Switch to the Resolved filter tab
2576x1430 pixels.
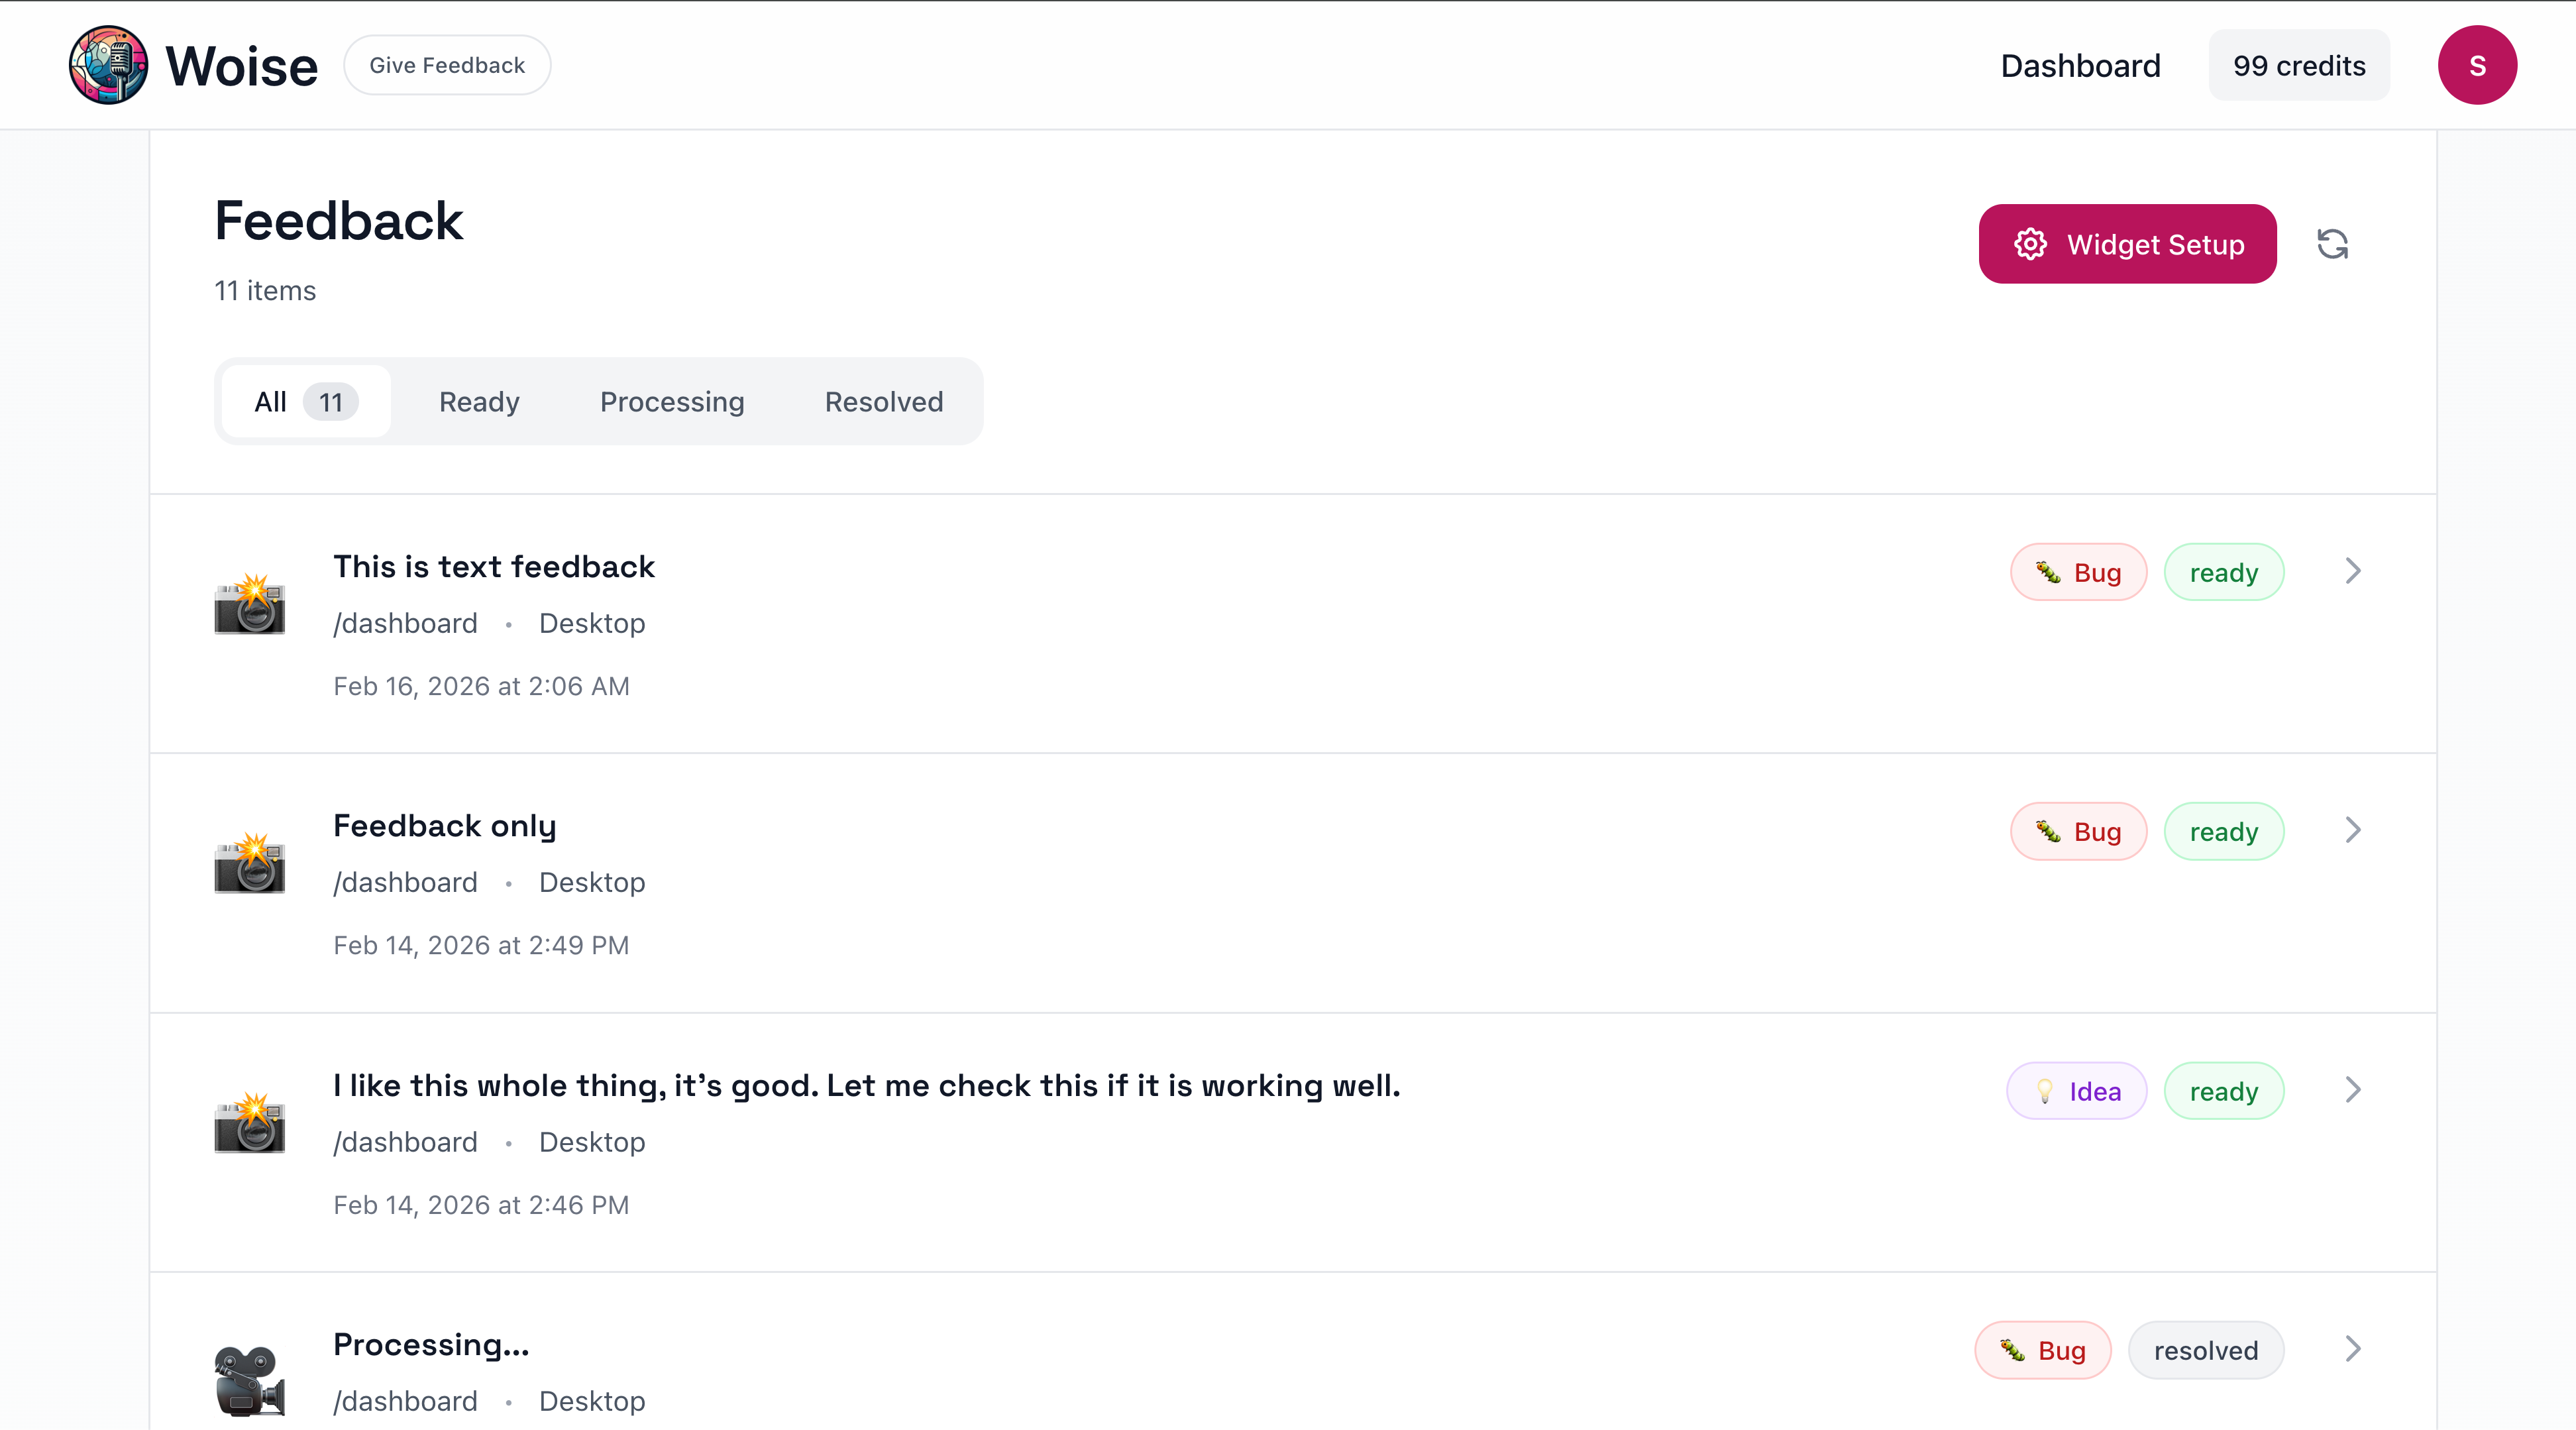point(883,402)
